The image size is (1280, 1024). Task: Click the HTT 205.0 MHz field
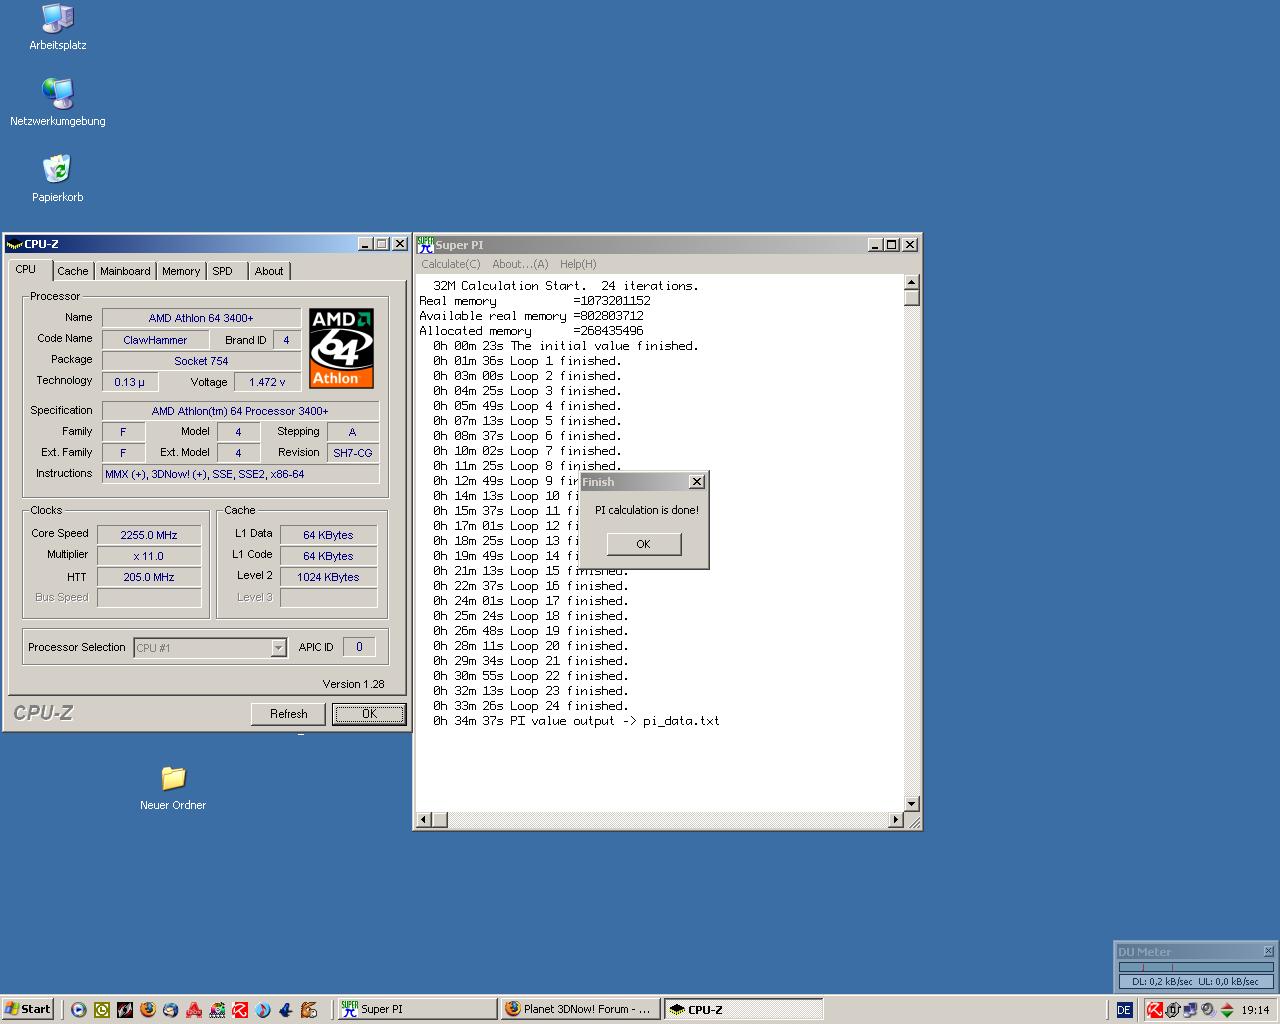point(149,577)
